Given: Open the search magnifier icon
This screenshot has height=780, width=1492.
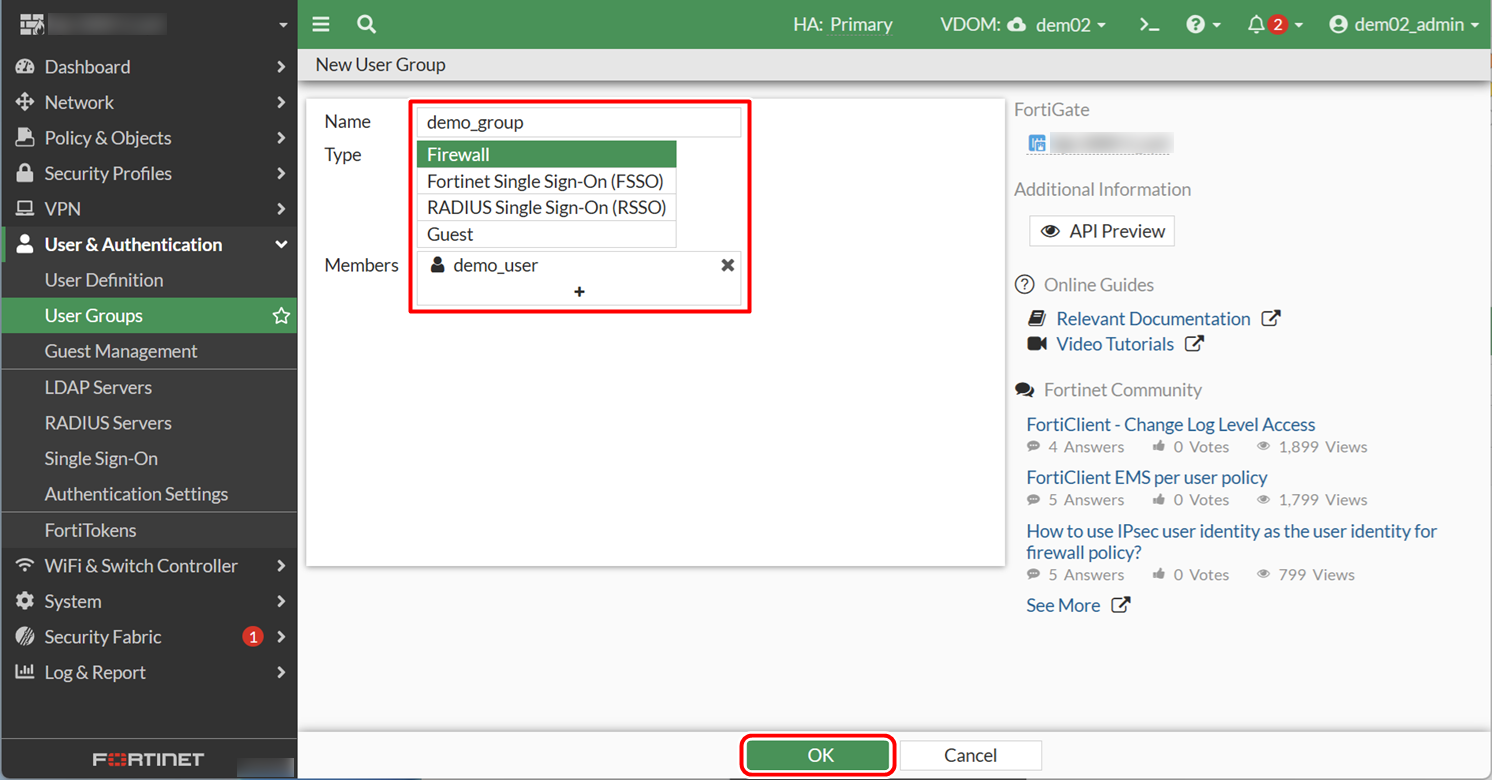Looking at the screenshot, I should [366, 24].
